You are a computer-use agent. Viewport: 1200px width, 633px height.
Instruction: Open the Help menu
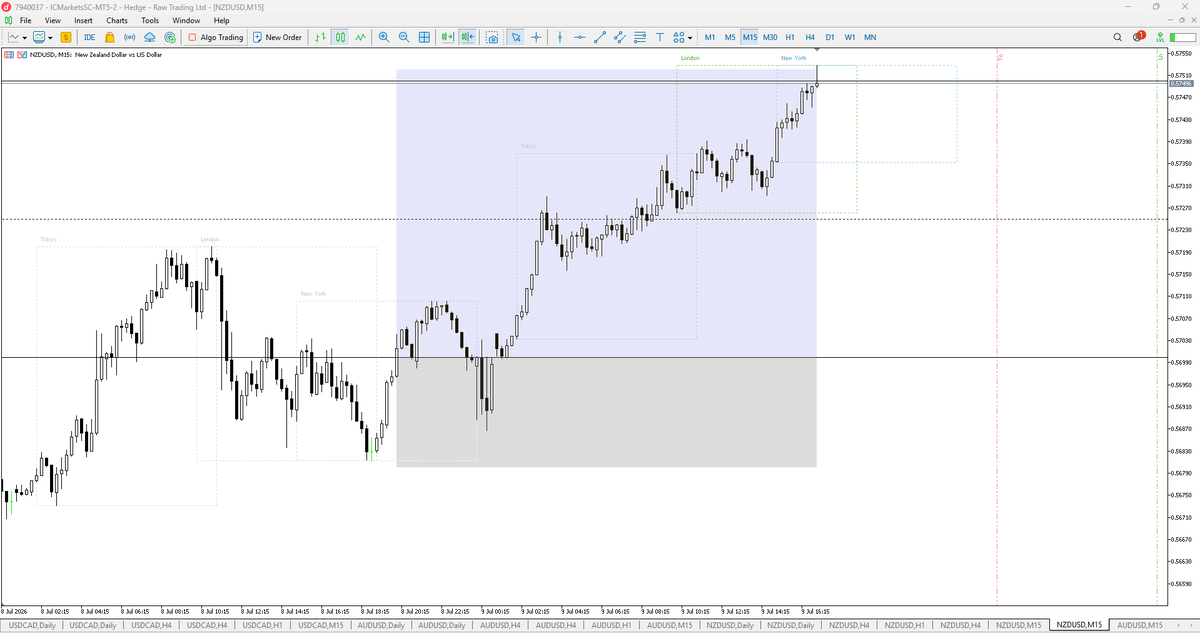221,20
